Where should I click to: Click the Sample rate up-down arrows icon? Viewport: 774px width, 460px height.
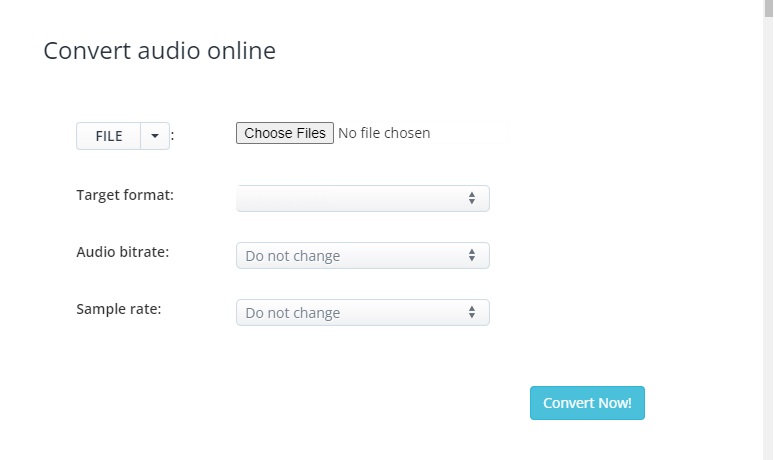(471, 313)
